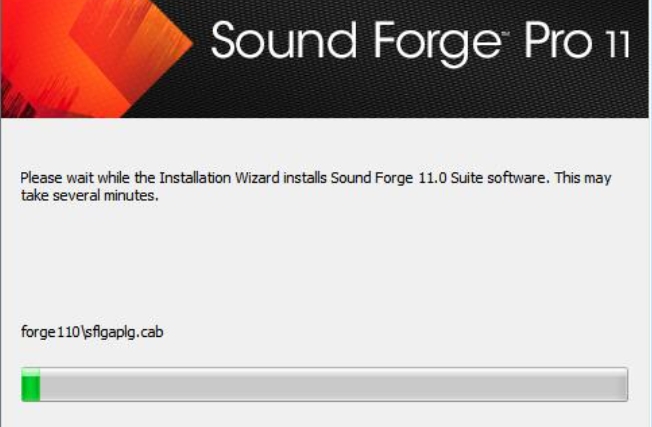
Task: Click the word "software" in the message
Action: 518,178
